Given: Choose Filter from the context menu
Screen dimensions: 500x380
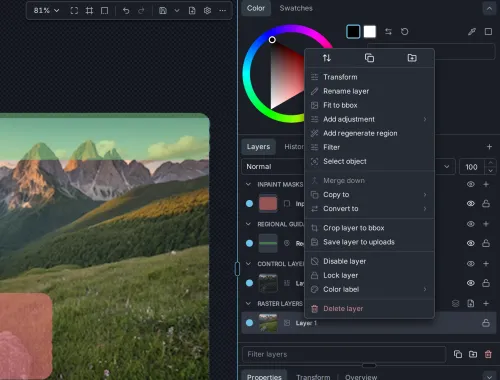Looking at the screenshot, I should point(369,147).
